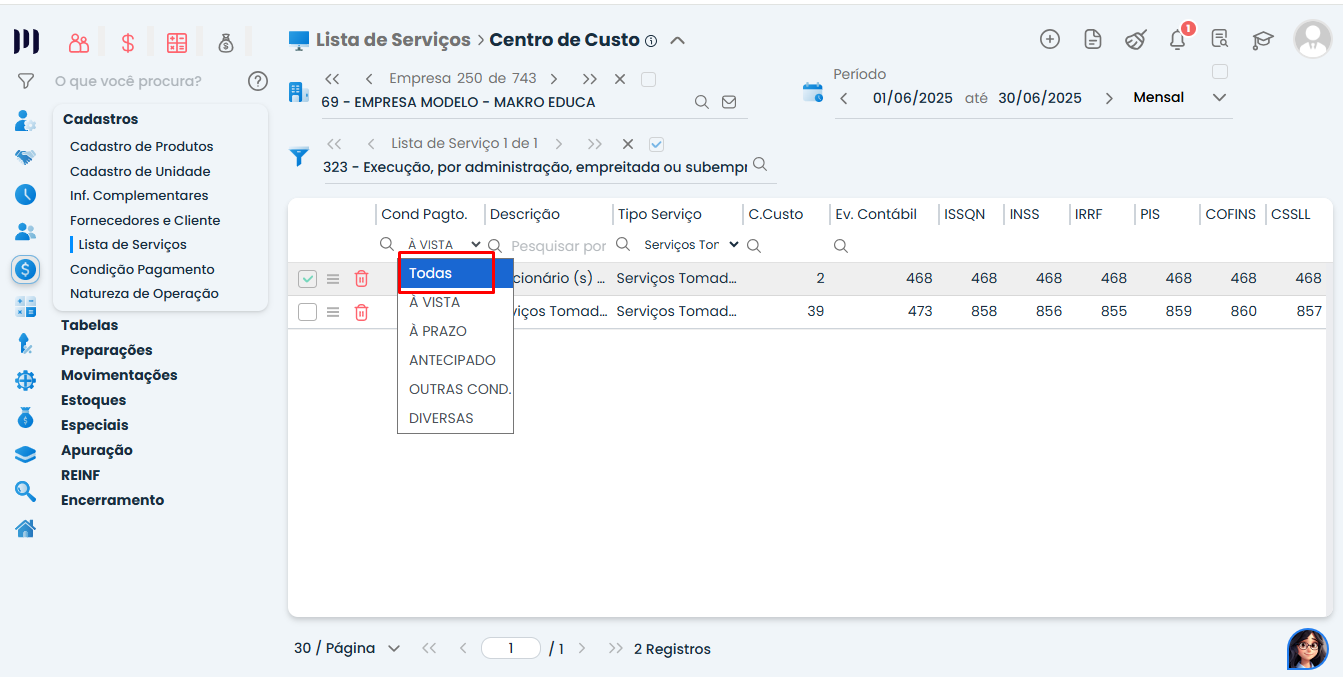This screenshot has width=1343, height=677.
Task: Click the search field O que você procura
Action: tap(128, 81)
